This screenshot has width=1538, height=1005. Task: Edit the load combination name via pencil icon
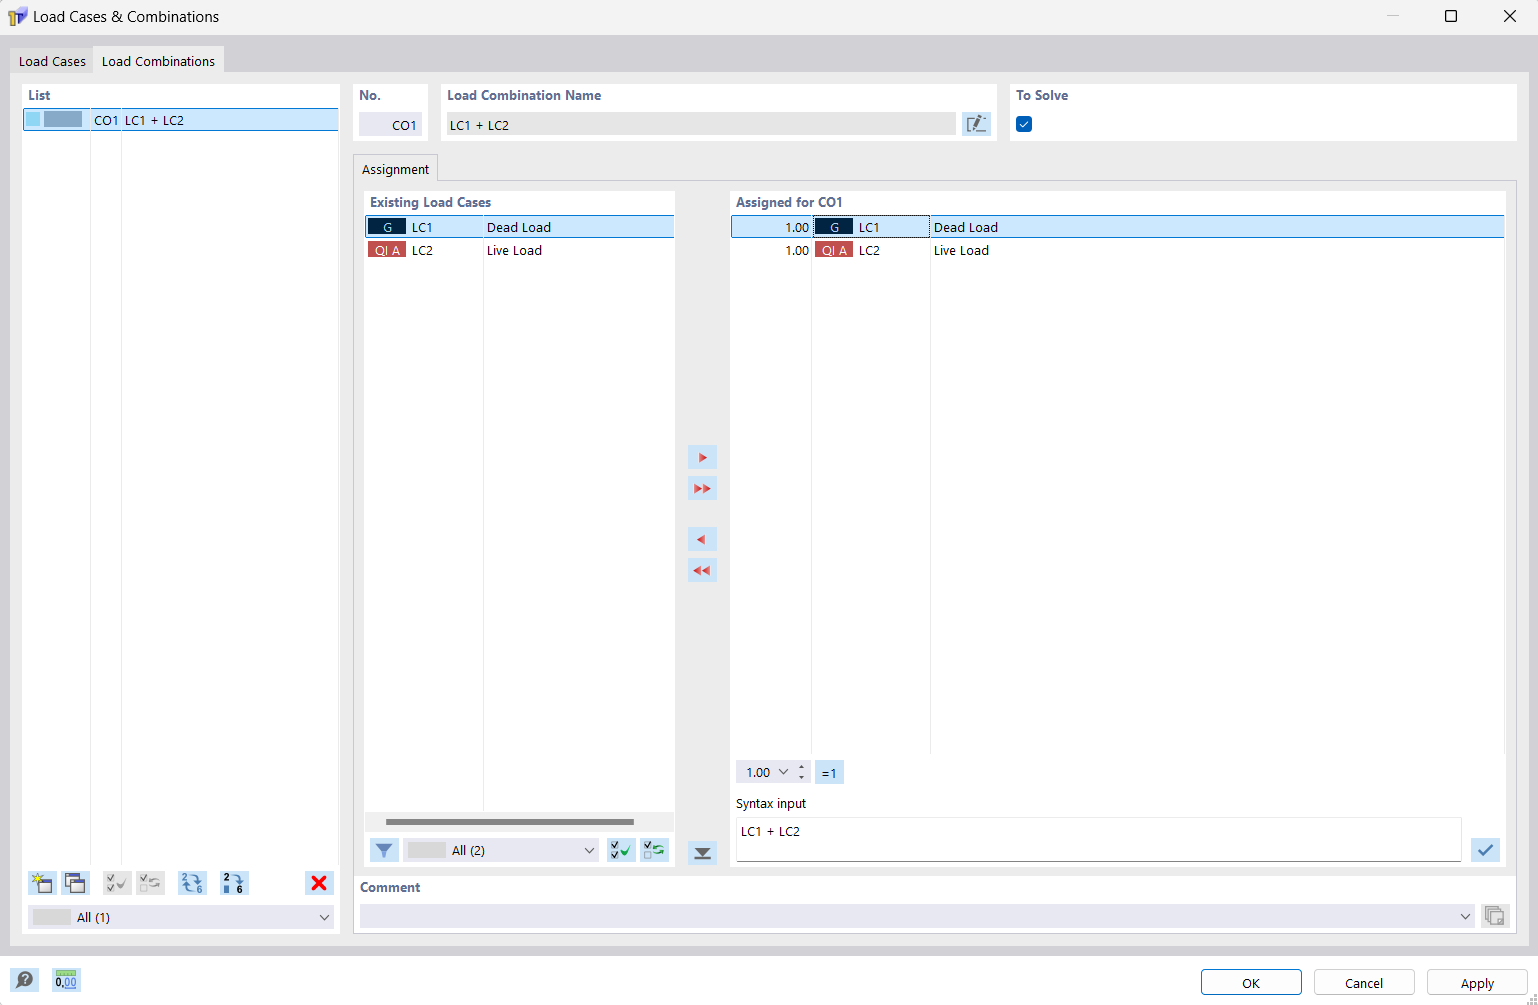[x=976, y=123]
